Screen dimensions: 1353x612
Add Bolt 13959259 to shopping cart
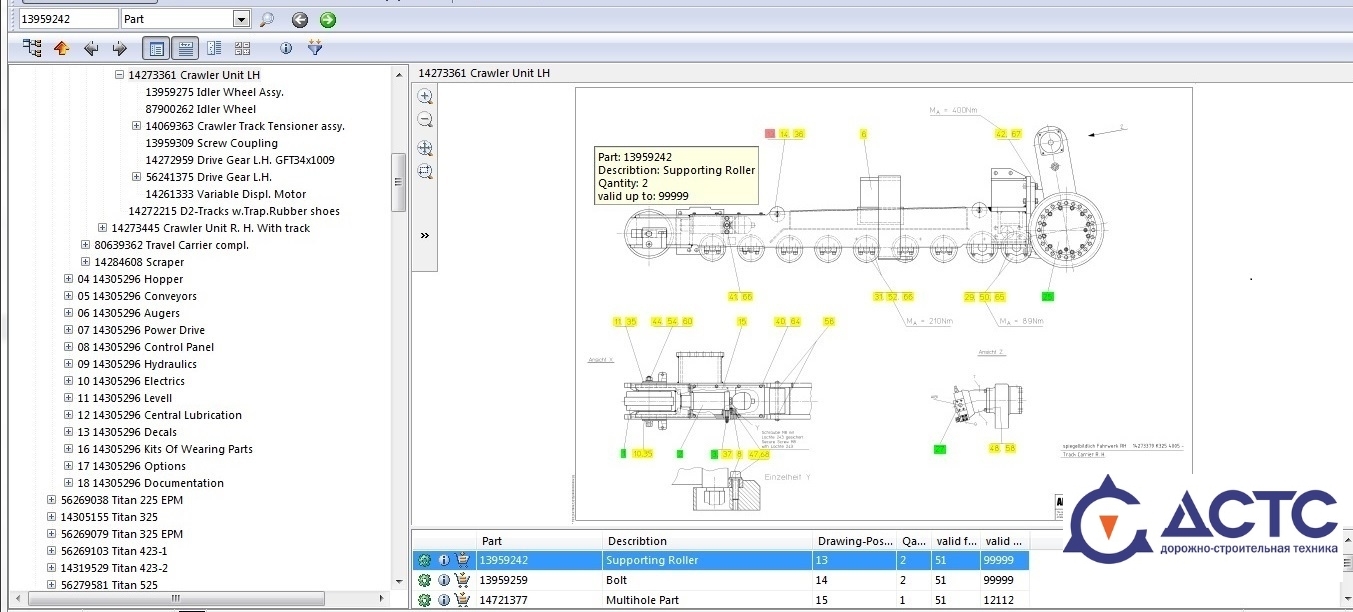pos(463,580)
